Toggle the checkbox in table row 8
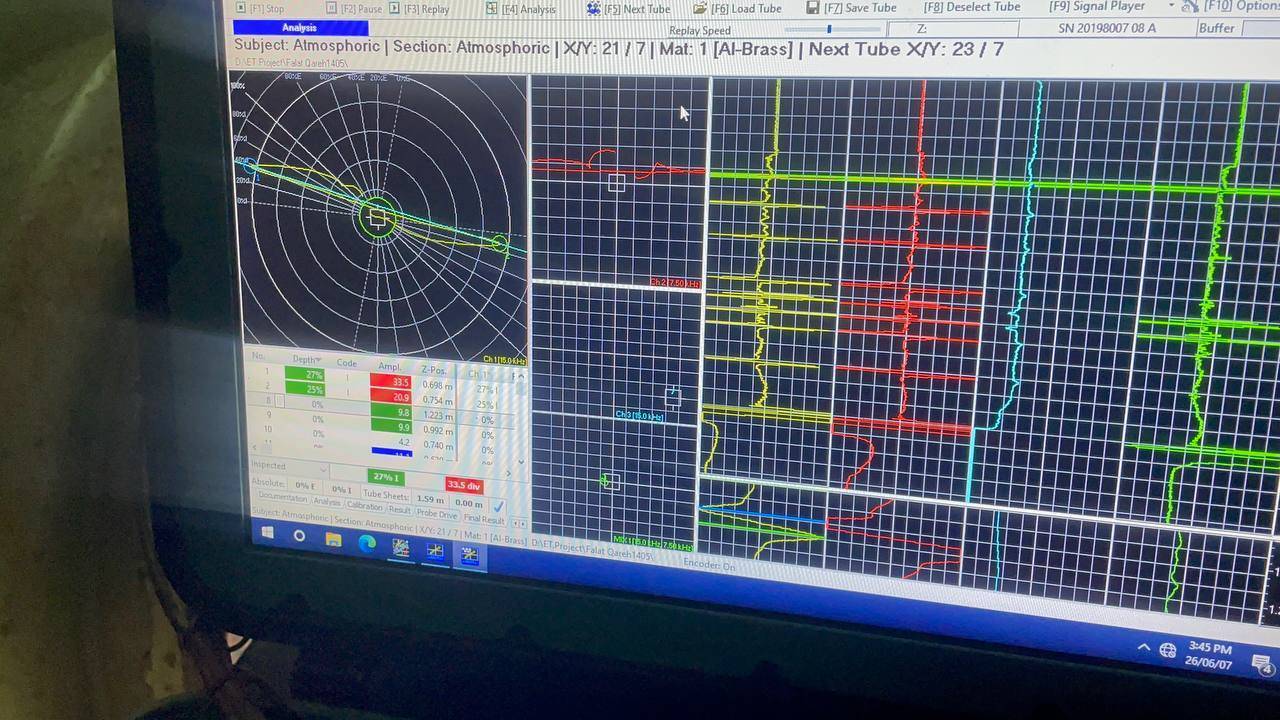1280x720 pixels. (280, 401)
